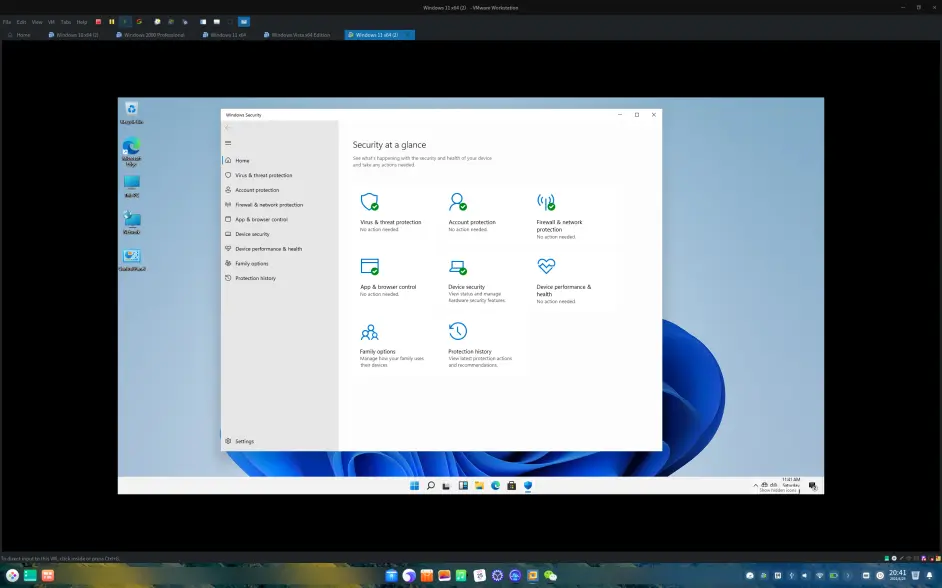Toggle the hamburger navigation menu in Windows Security
Viewport: 942px width, 588px height.
[228, 143]
